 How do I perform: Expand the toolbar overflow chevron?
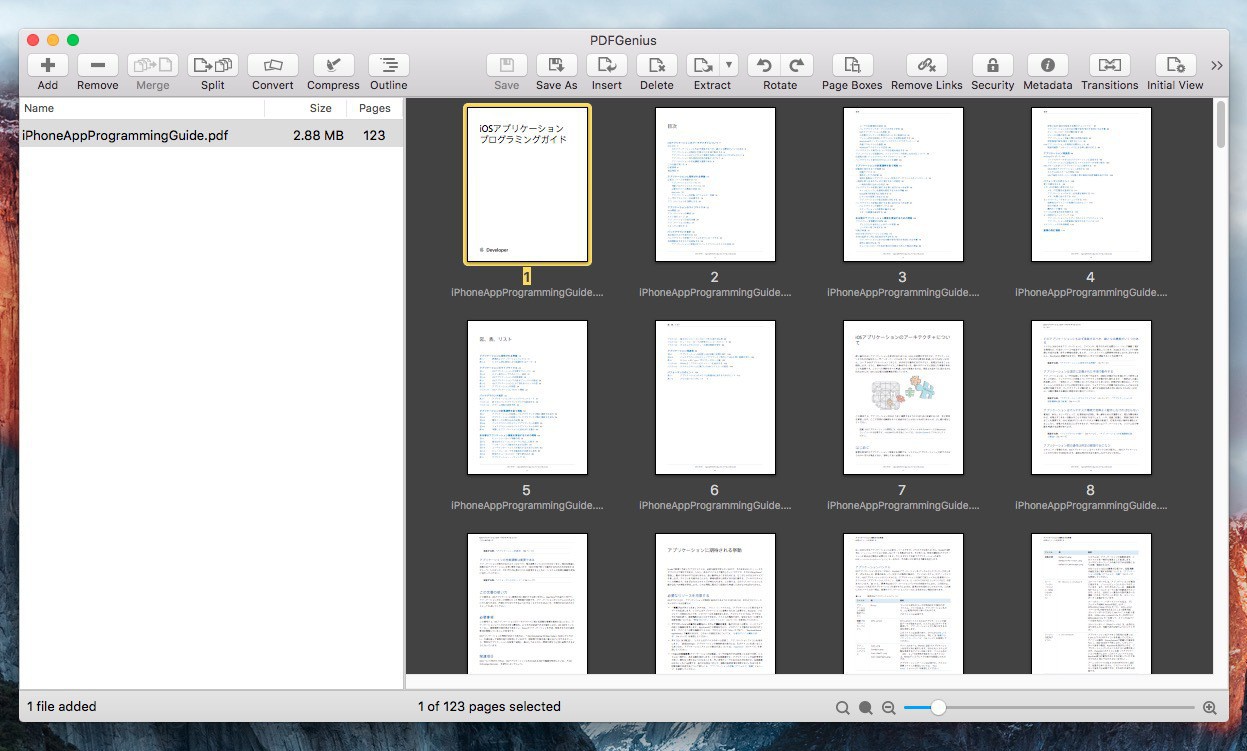coord(1217,65)
